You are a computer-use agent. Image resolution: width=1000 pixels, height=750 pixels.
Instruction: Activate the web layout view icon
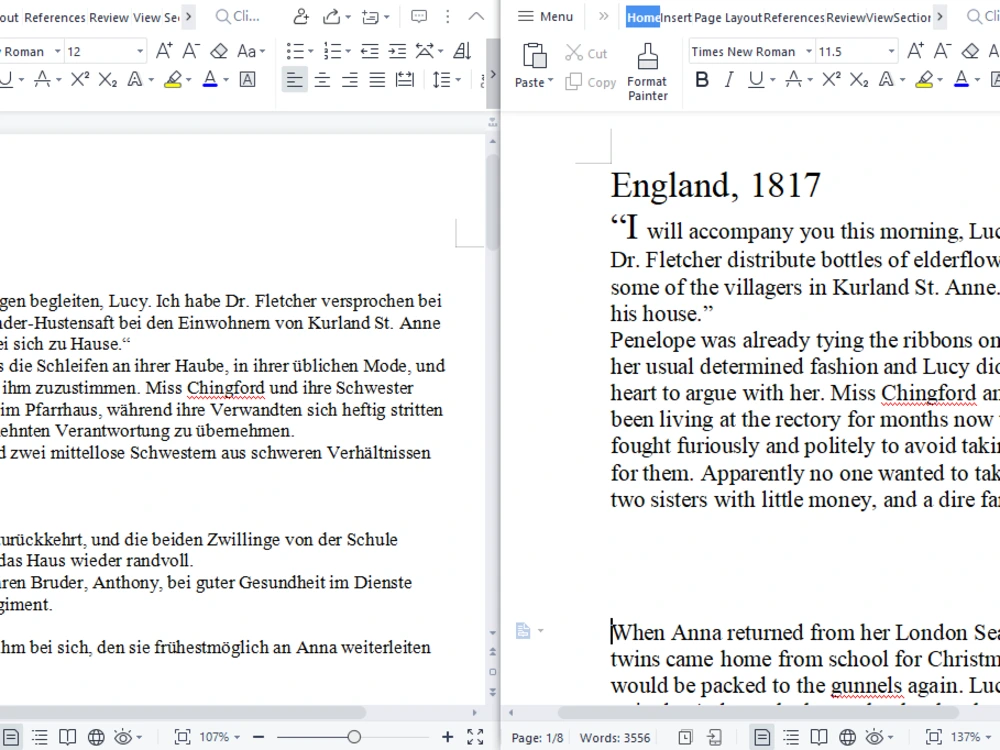(x=96, y=737)
